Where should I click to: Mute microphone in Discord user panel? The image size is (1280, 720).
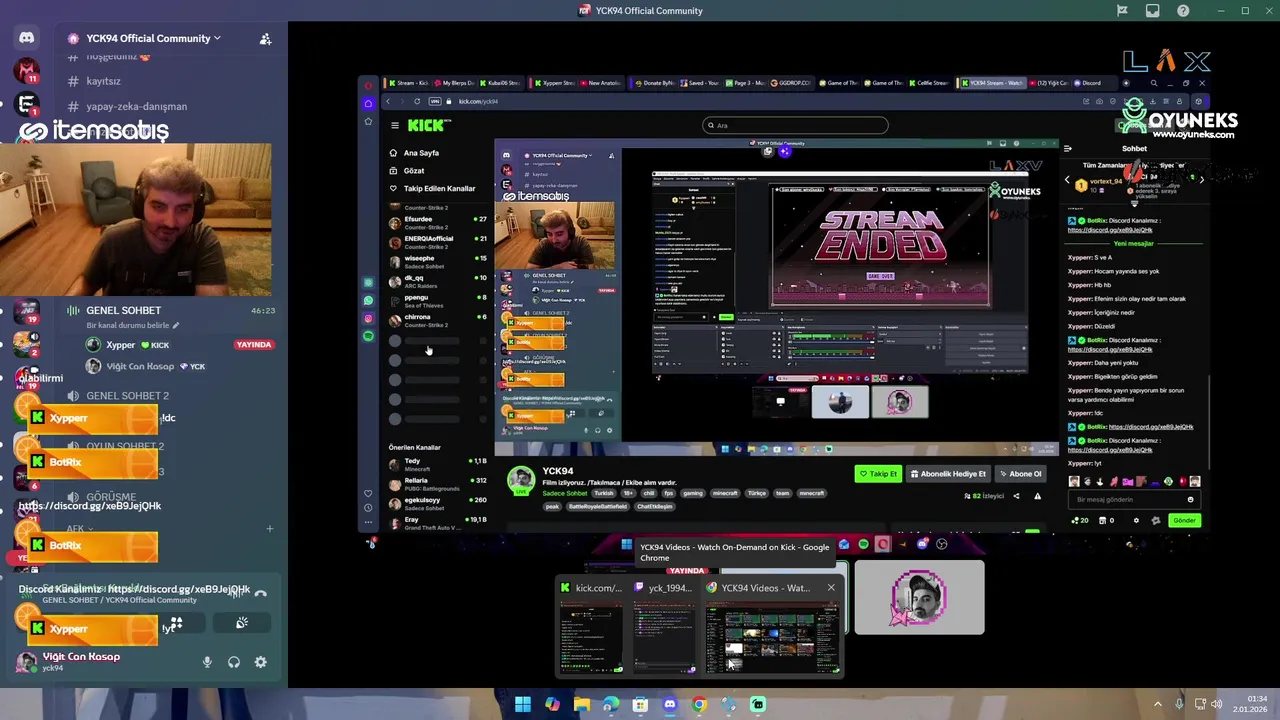[207, 662]
